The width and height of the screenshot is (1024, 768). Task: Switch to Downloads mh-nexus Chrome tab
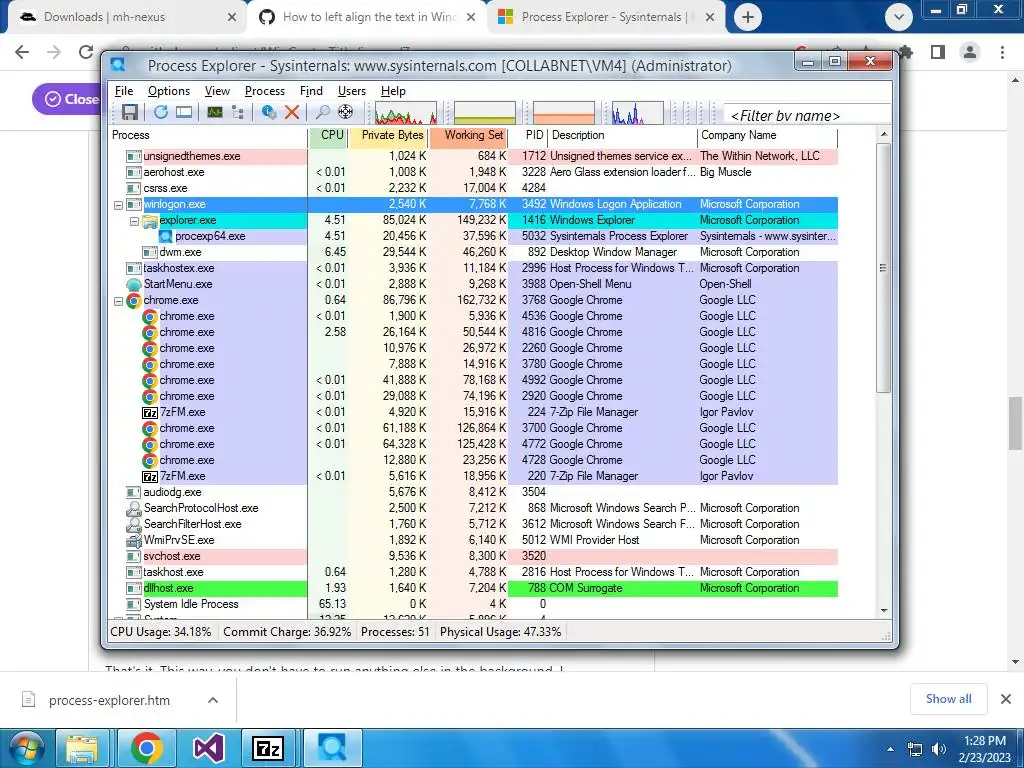(126, 17)
